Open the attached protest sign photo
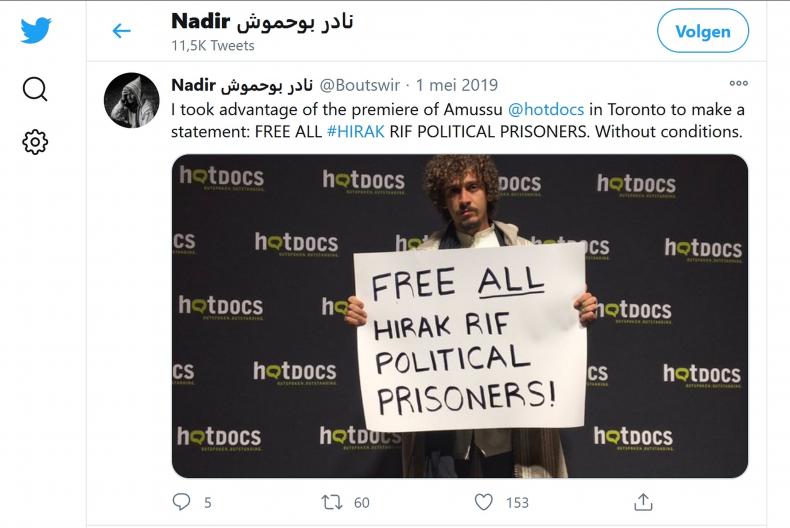The height and width of the screenshot is (528, 790). click(x=460, y=316)
